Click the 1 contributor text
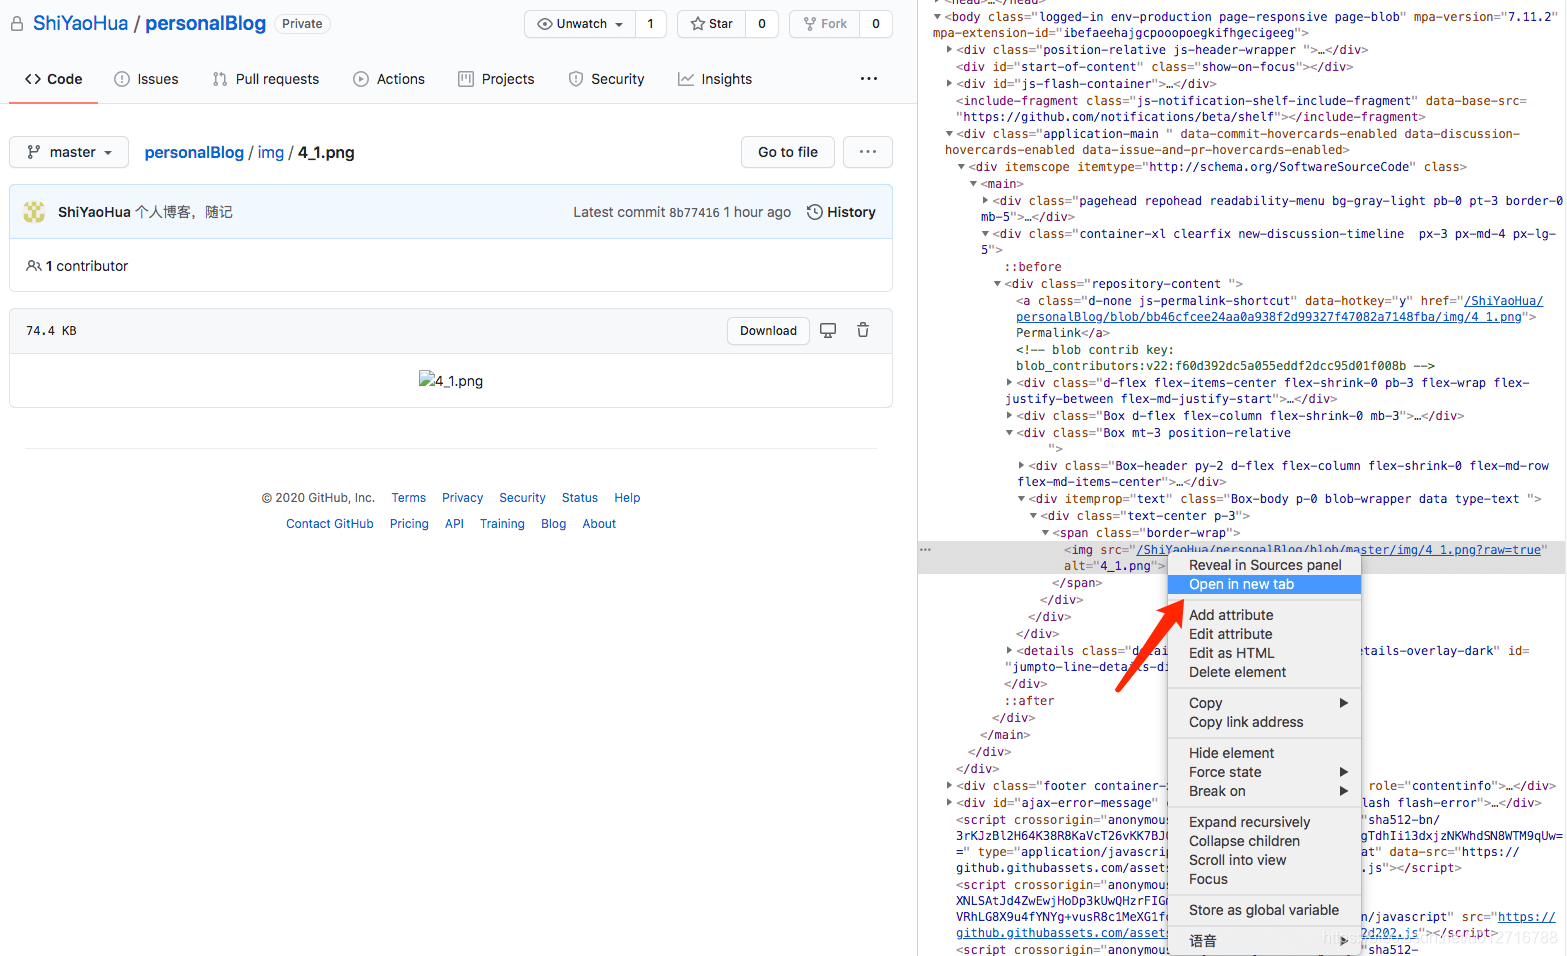Viewport: 1567px width, 956px height. pos(87,266)
